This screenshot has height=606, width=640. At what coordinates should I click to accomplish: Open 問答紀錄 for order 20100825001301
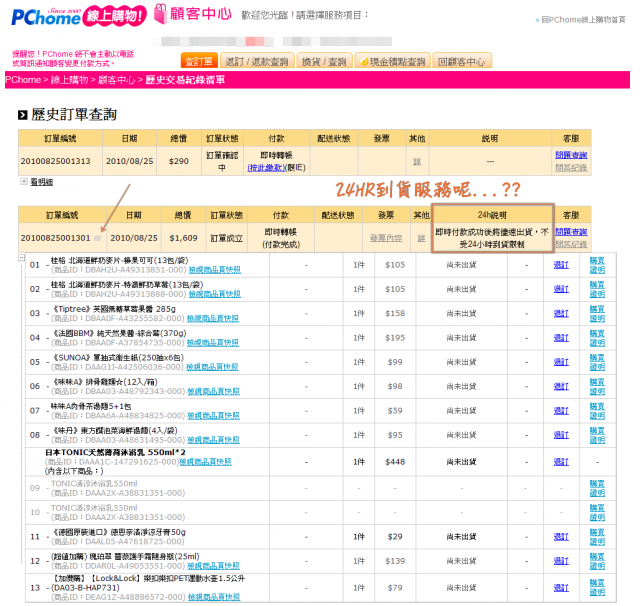click(571, 244)
